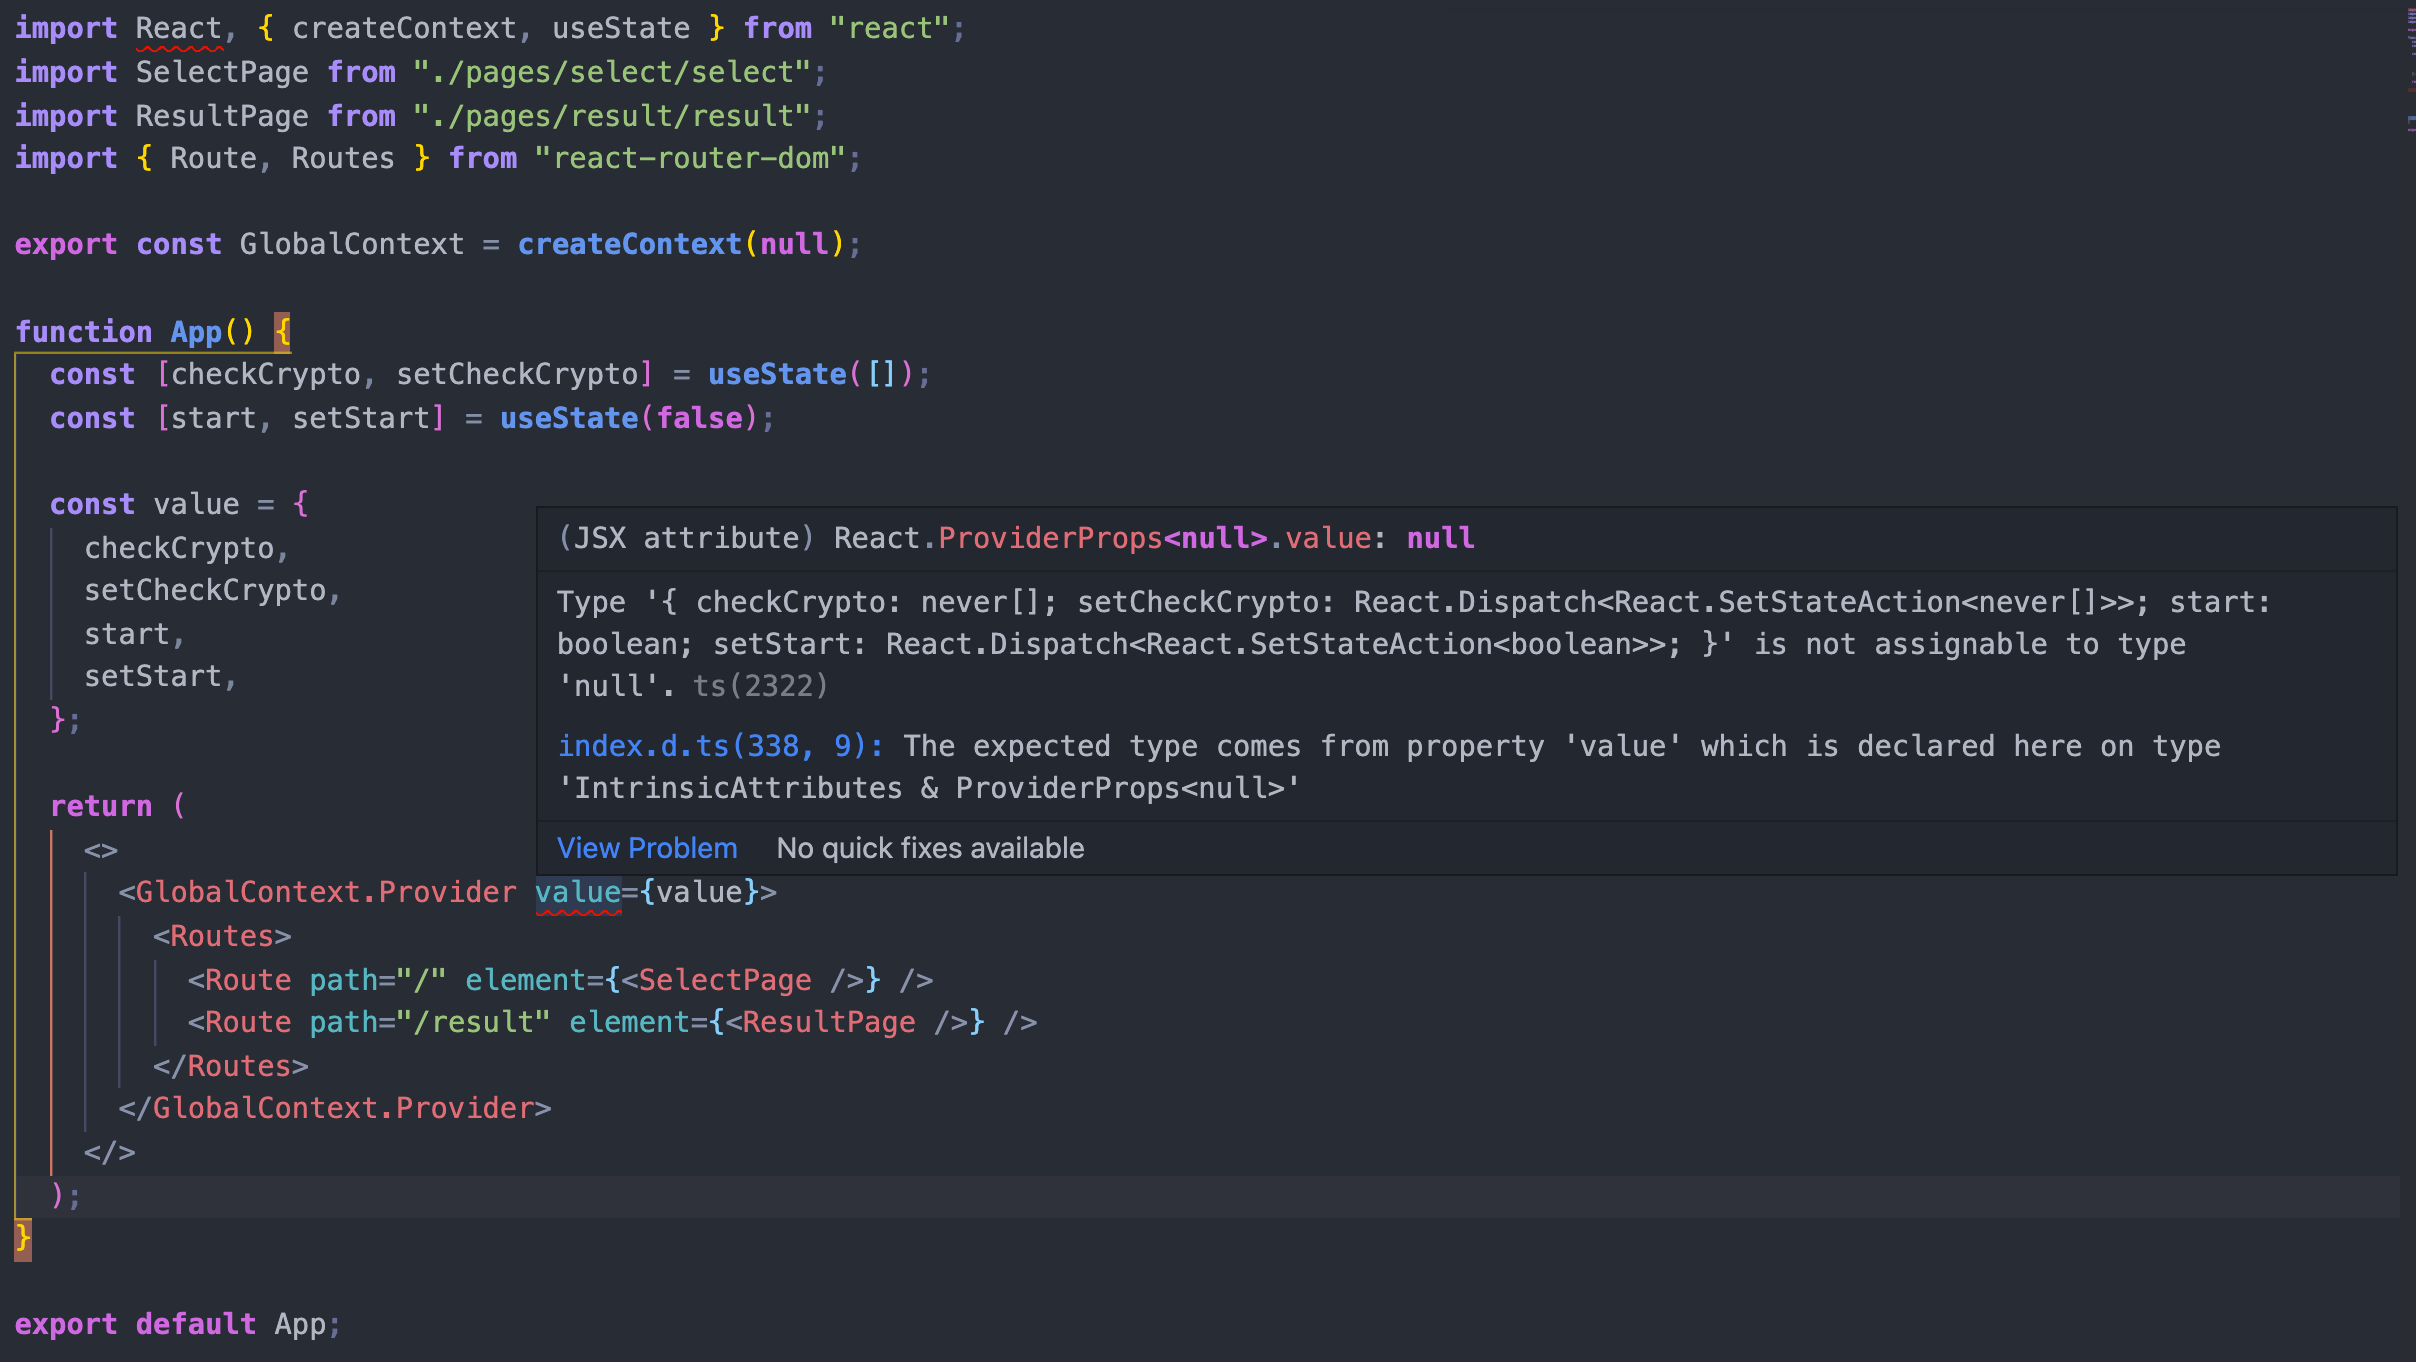Click the opening Routes tag
Viewport: 2416px width, 1362px height.
(x=222, y=936)
